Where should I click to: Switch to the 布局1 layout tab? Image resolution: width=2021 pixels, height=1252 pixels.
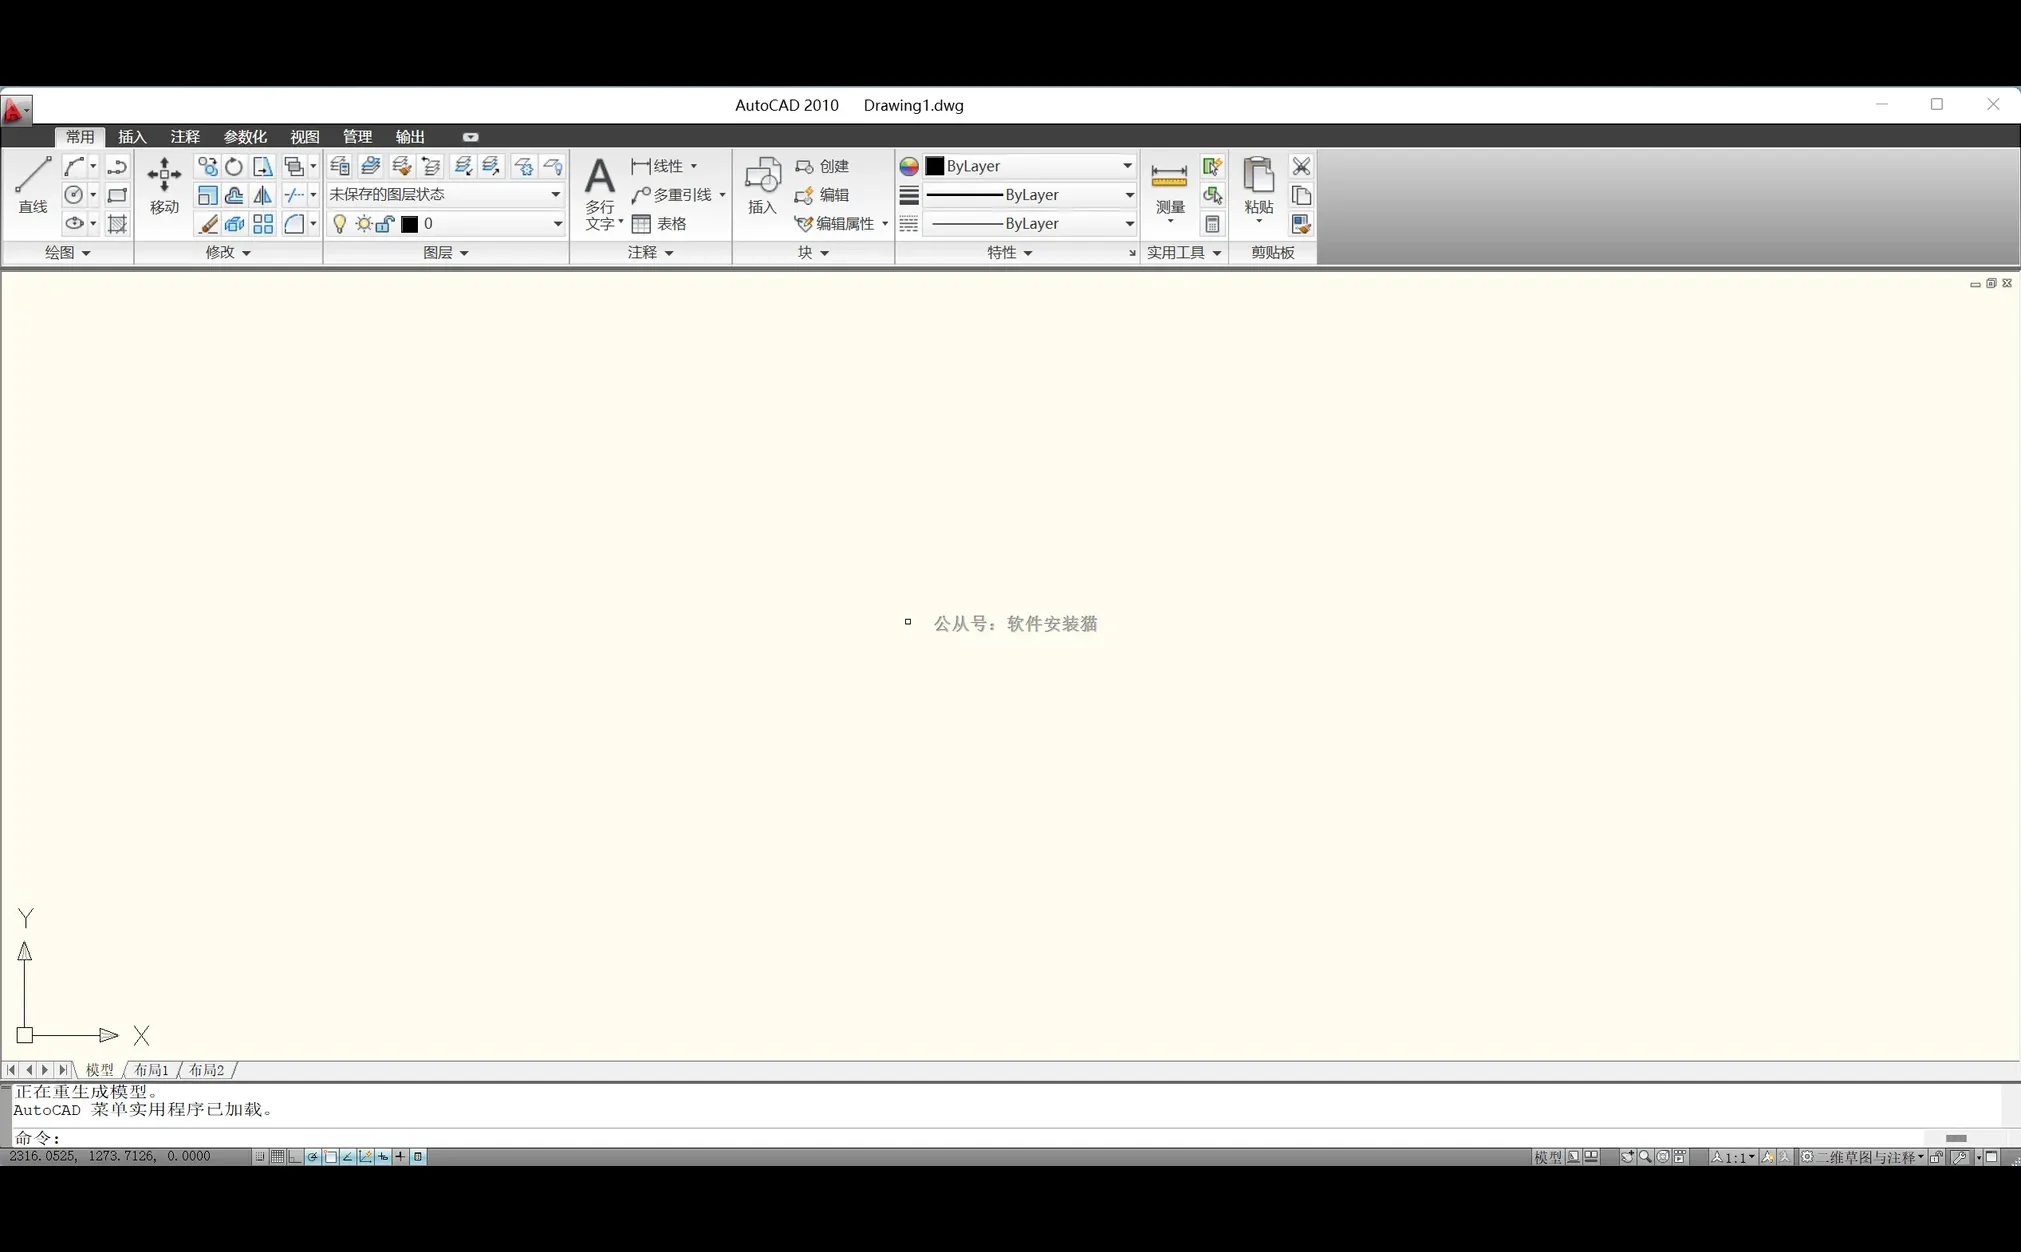click(x=150, y=1069)
